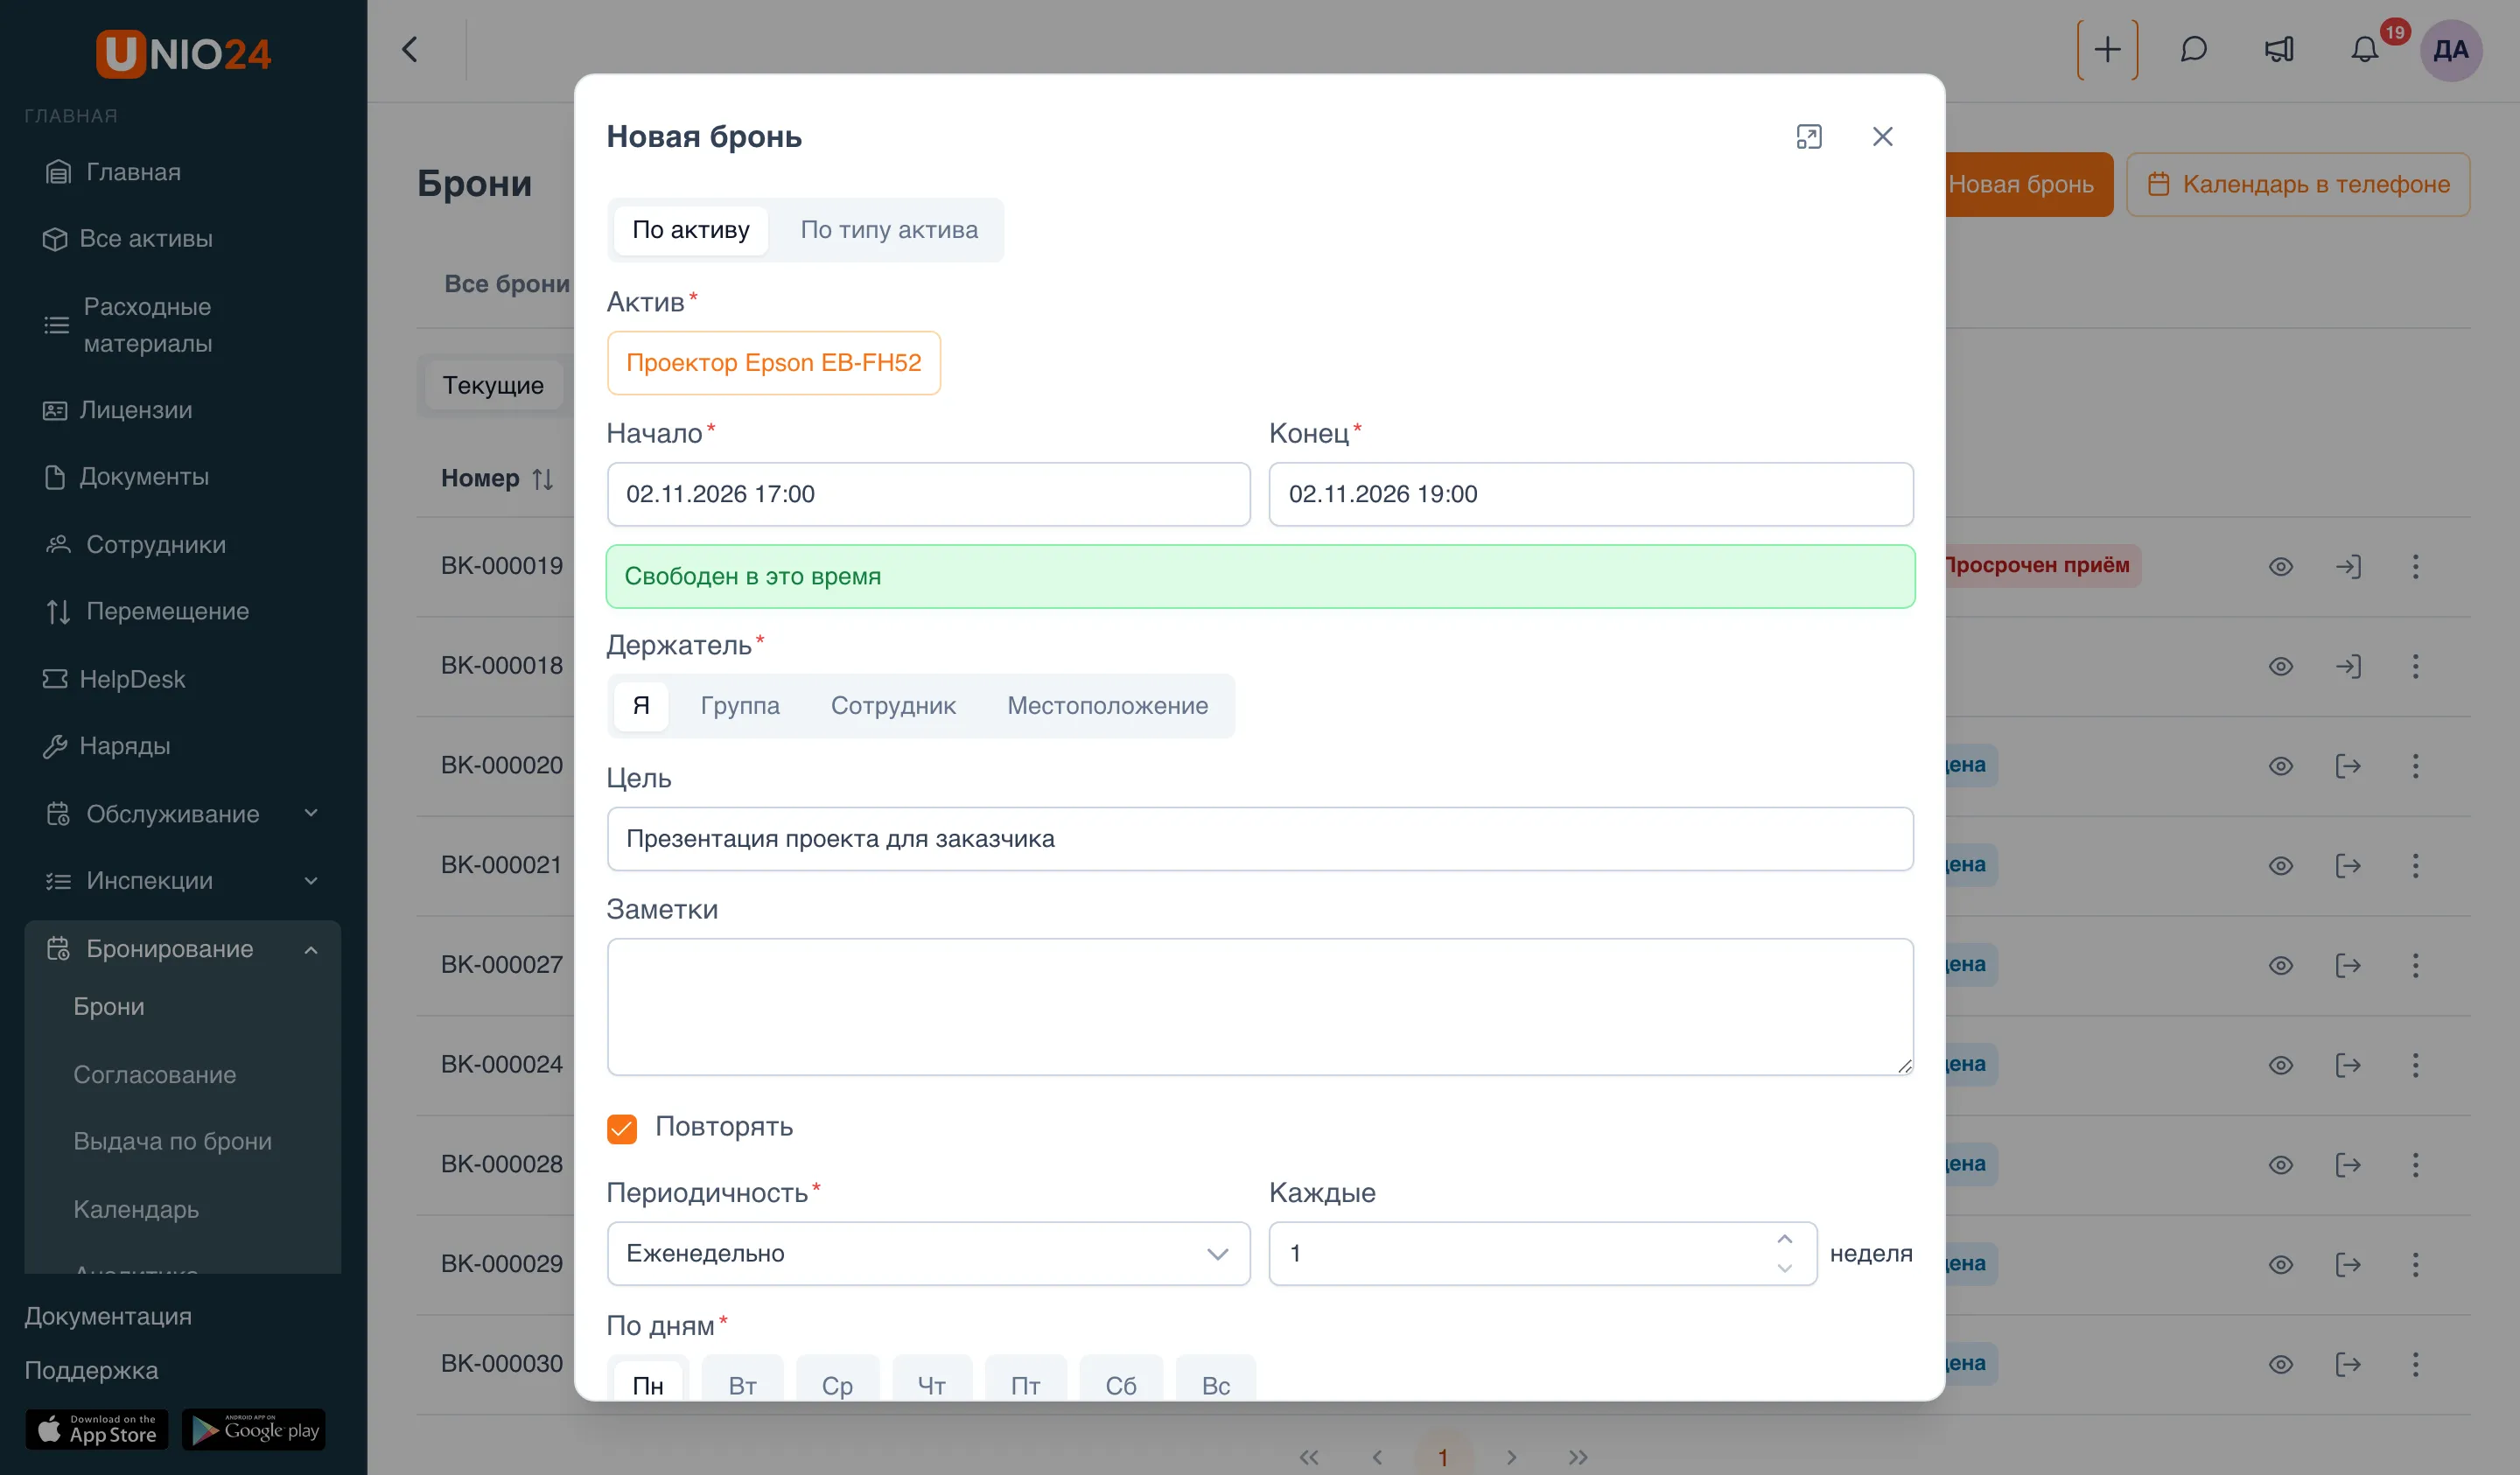The height and width of the screenshot is (1475, 2520).
Task: Increase the Каждые week value with up arrow
Action: click(1784, 1240)
